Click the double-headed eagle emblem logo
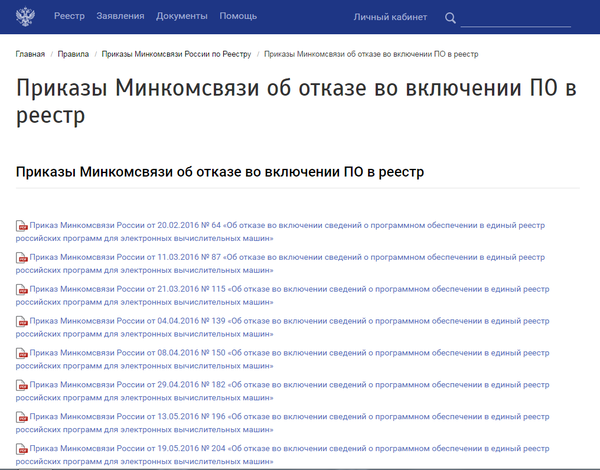This screenshot has height=470, width=600. pyautogui.click(x=25, y=16)
